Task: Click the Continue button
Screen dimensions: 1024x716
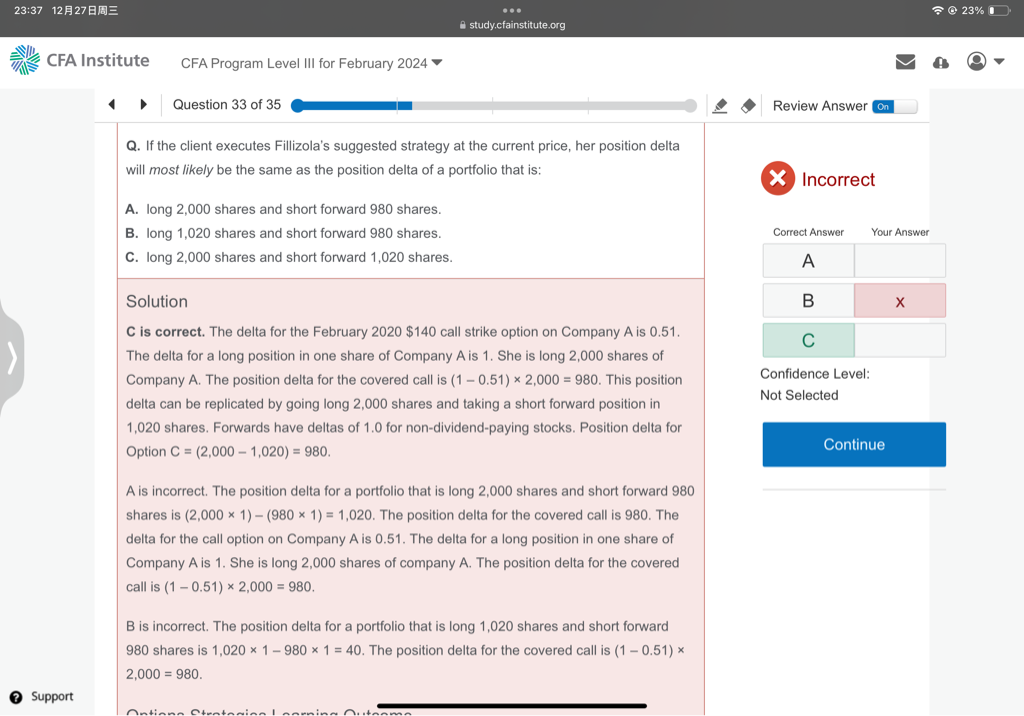Action: 853,444
